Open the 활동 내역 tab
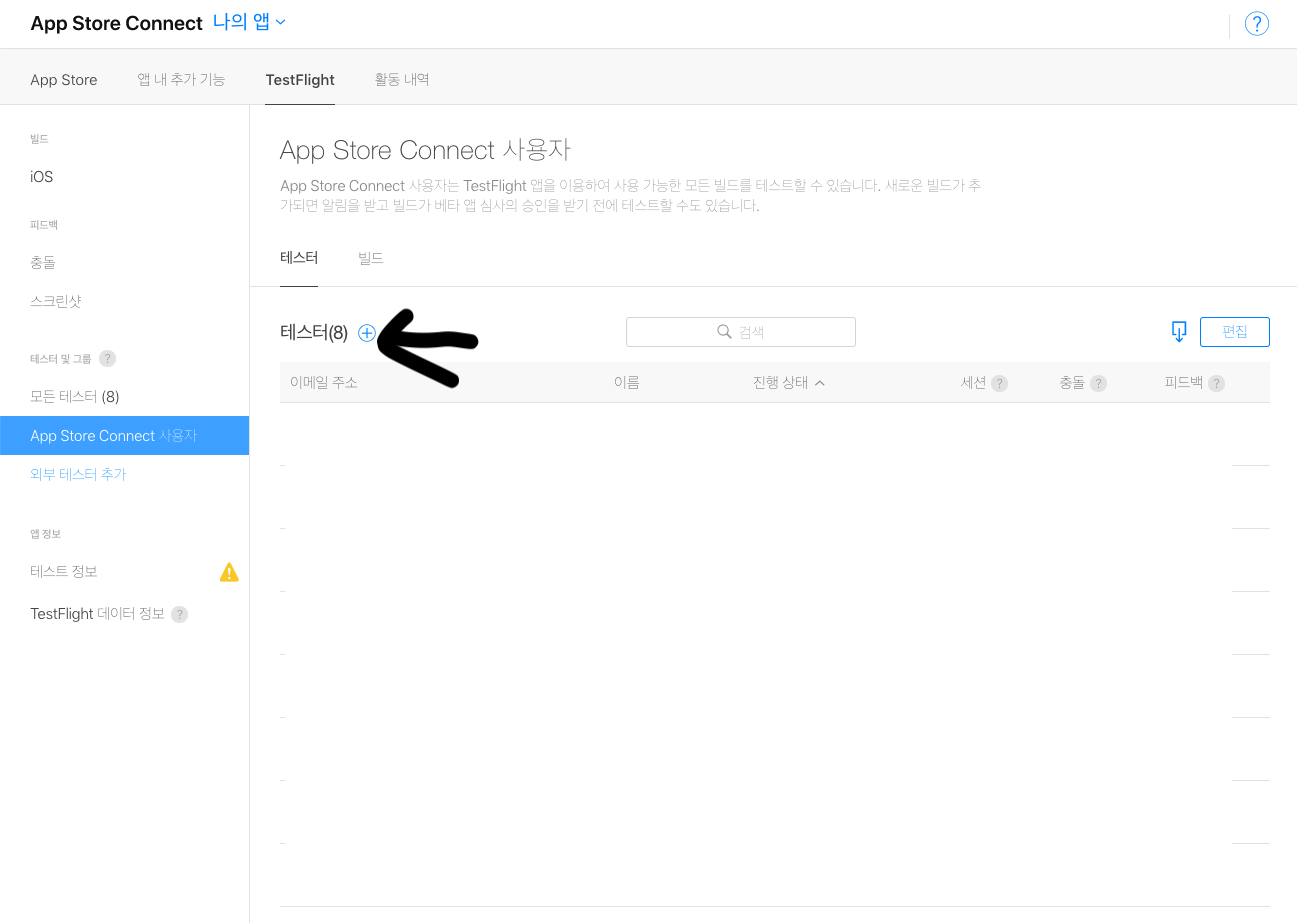This screenshot has width=1297, height=923. pos(402,79)
